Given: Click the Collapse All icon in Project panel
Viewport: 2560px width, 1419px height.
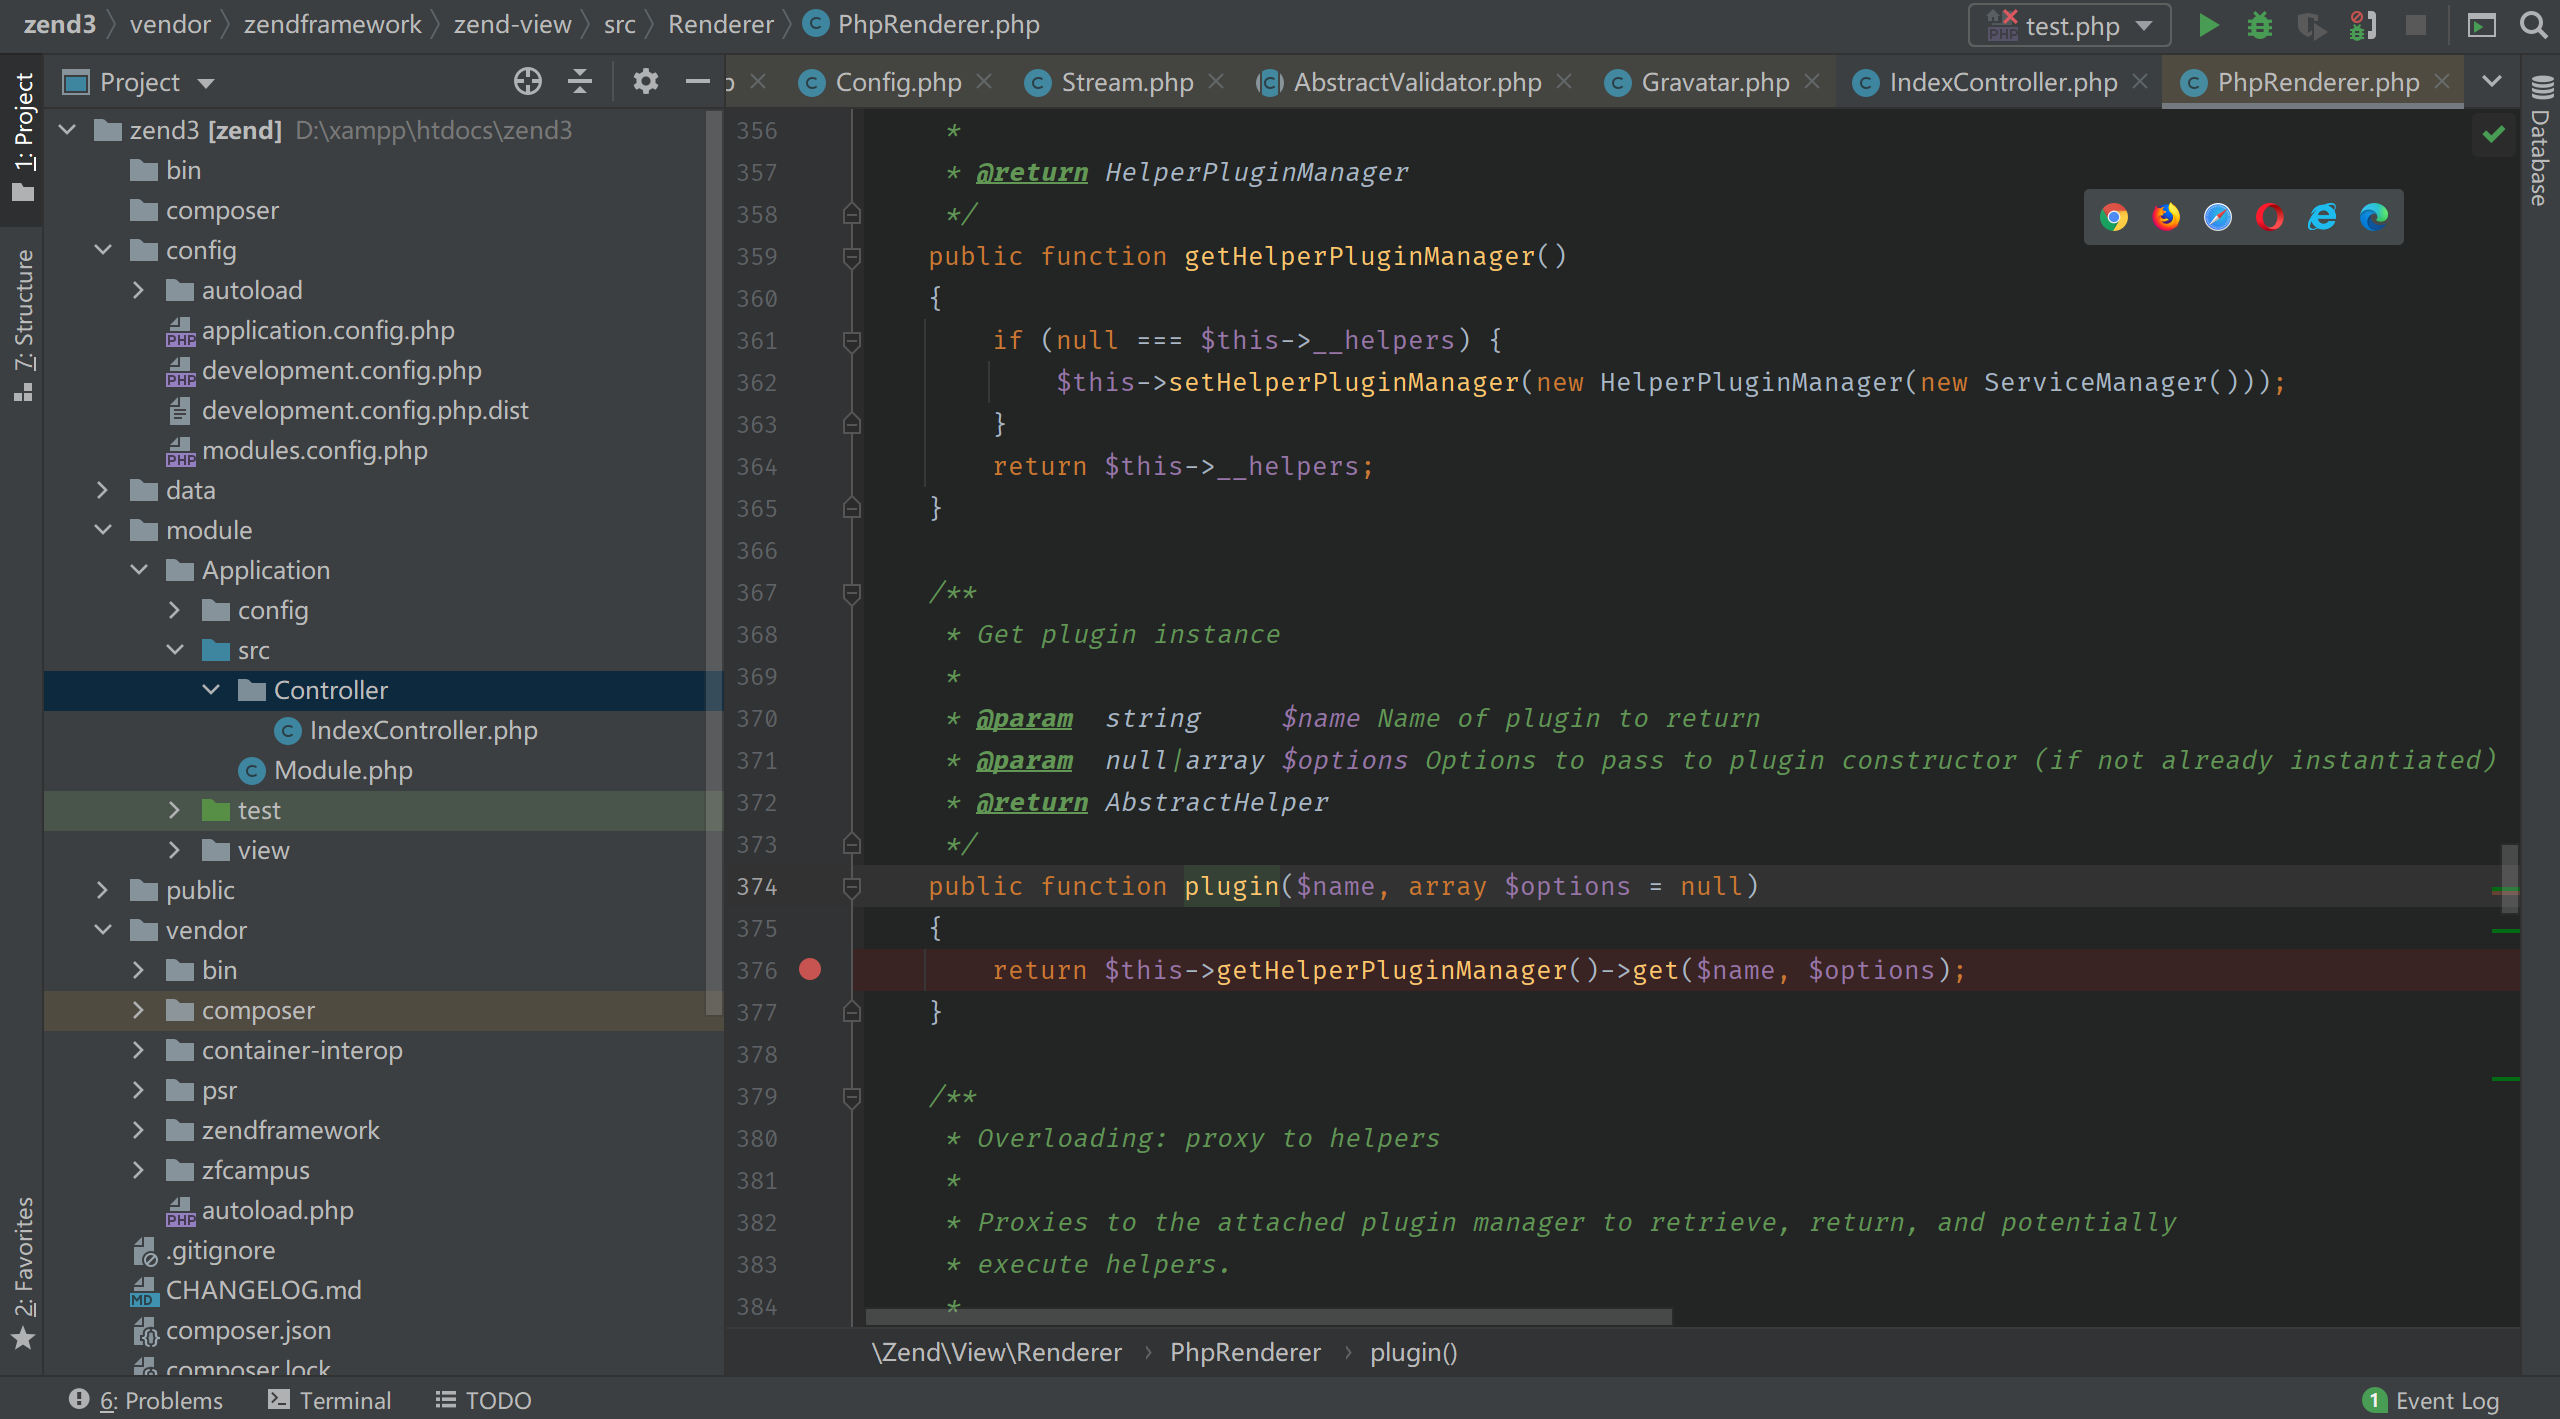Looking at the screenshot, I should coord(580,82).
